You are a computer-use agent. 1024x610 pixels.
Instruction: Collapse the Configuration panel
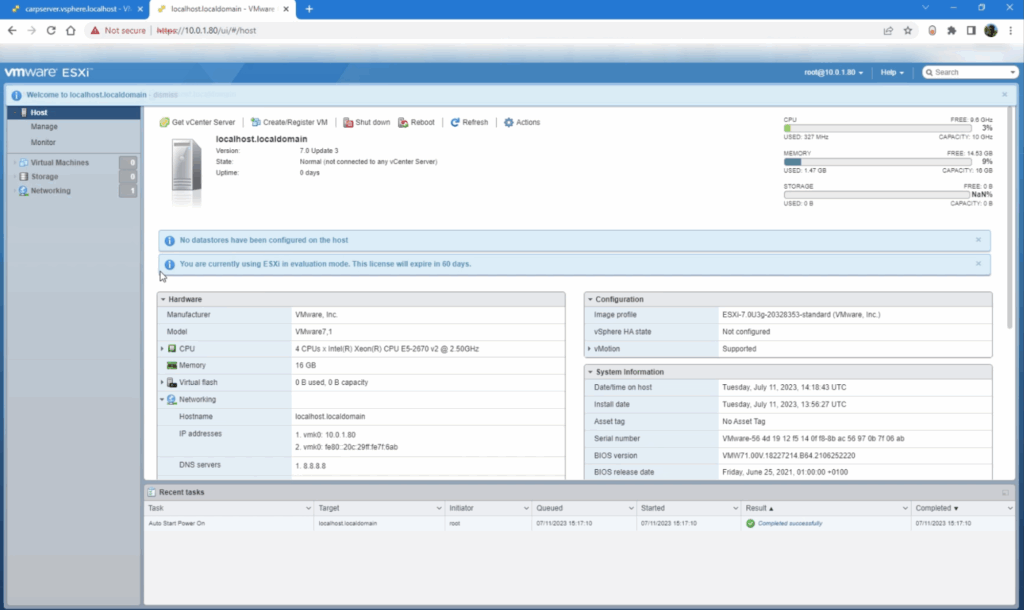click(x=590, y=299)
